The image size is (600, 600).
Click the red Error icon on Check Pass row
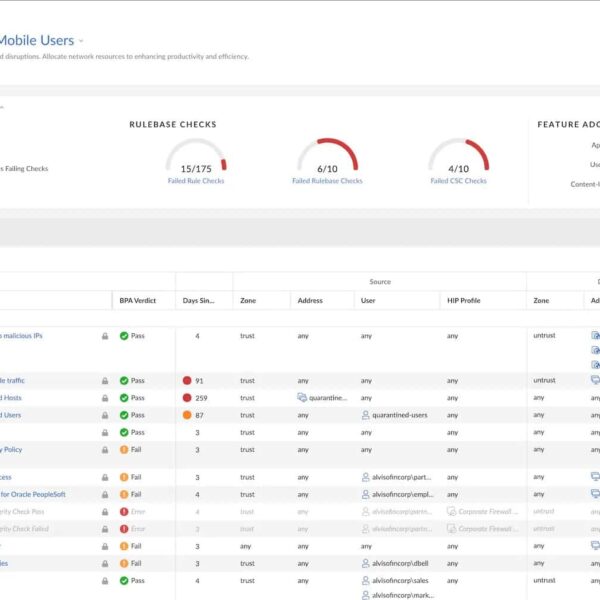(124, 512)
